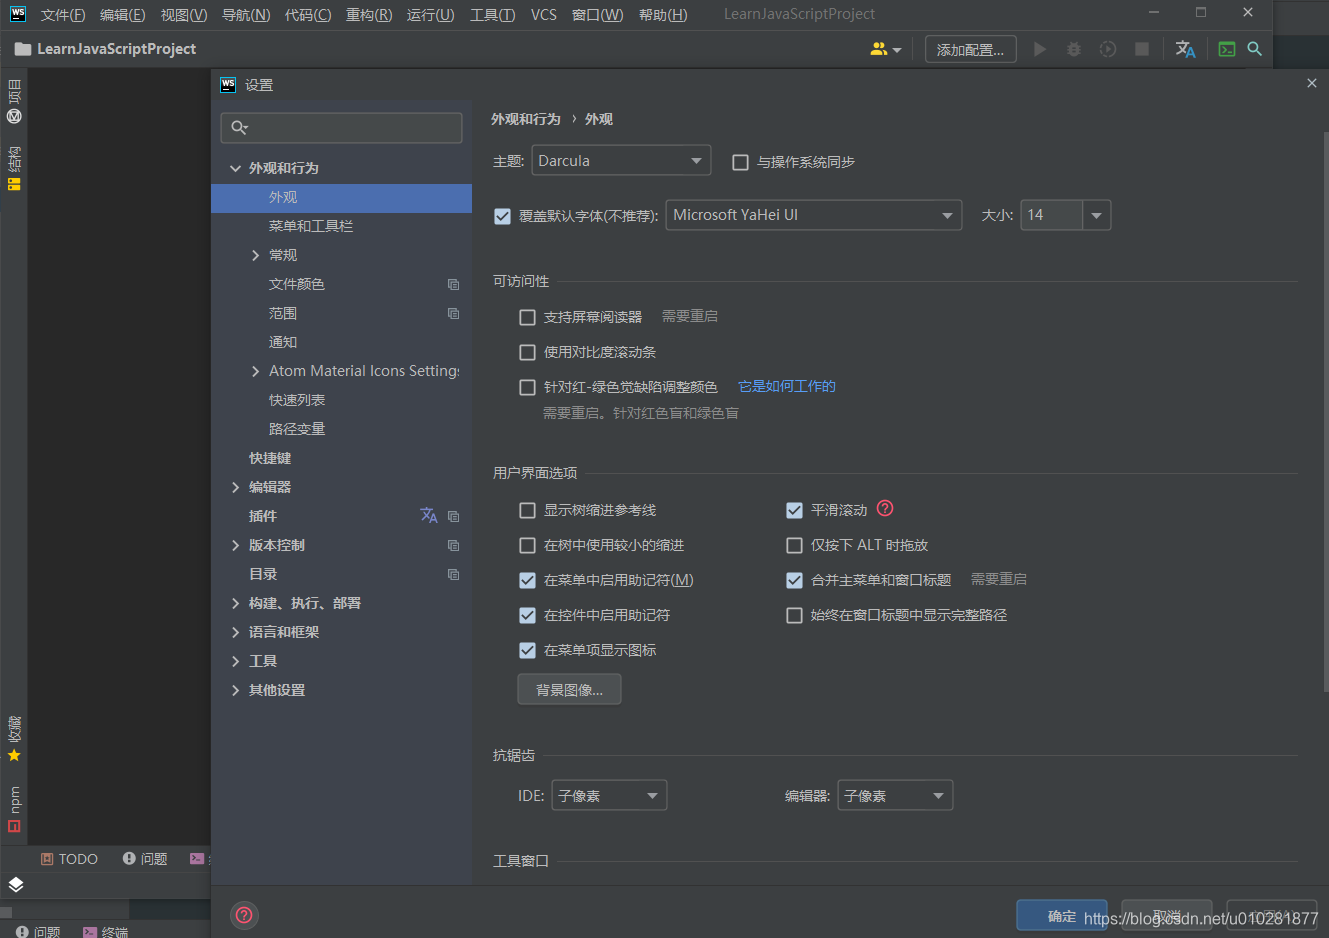Click the Debug bug icon
Image resolution: width=1329 pixels, height=938 pixels.
pyautogui.click(x=1074, y=49)
